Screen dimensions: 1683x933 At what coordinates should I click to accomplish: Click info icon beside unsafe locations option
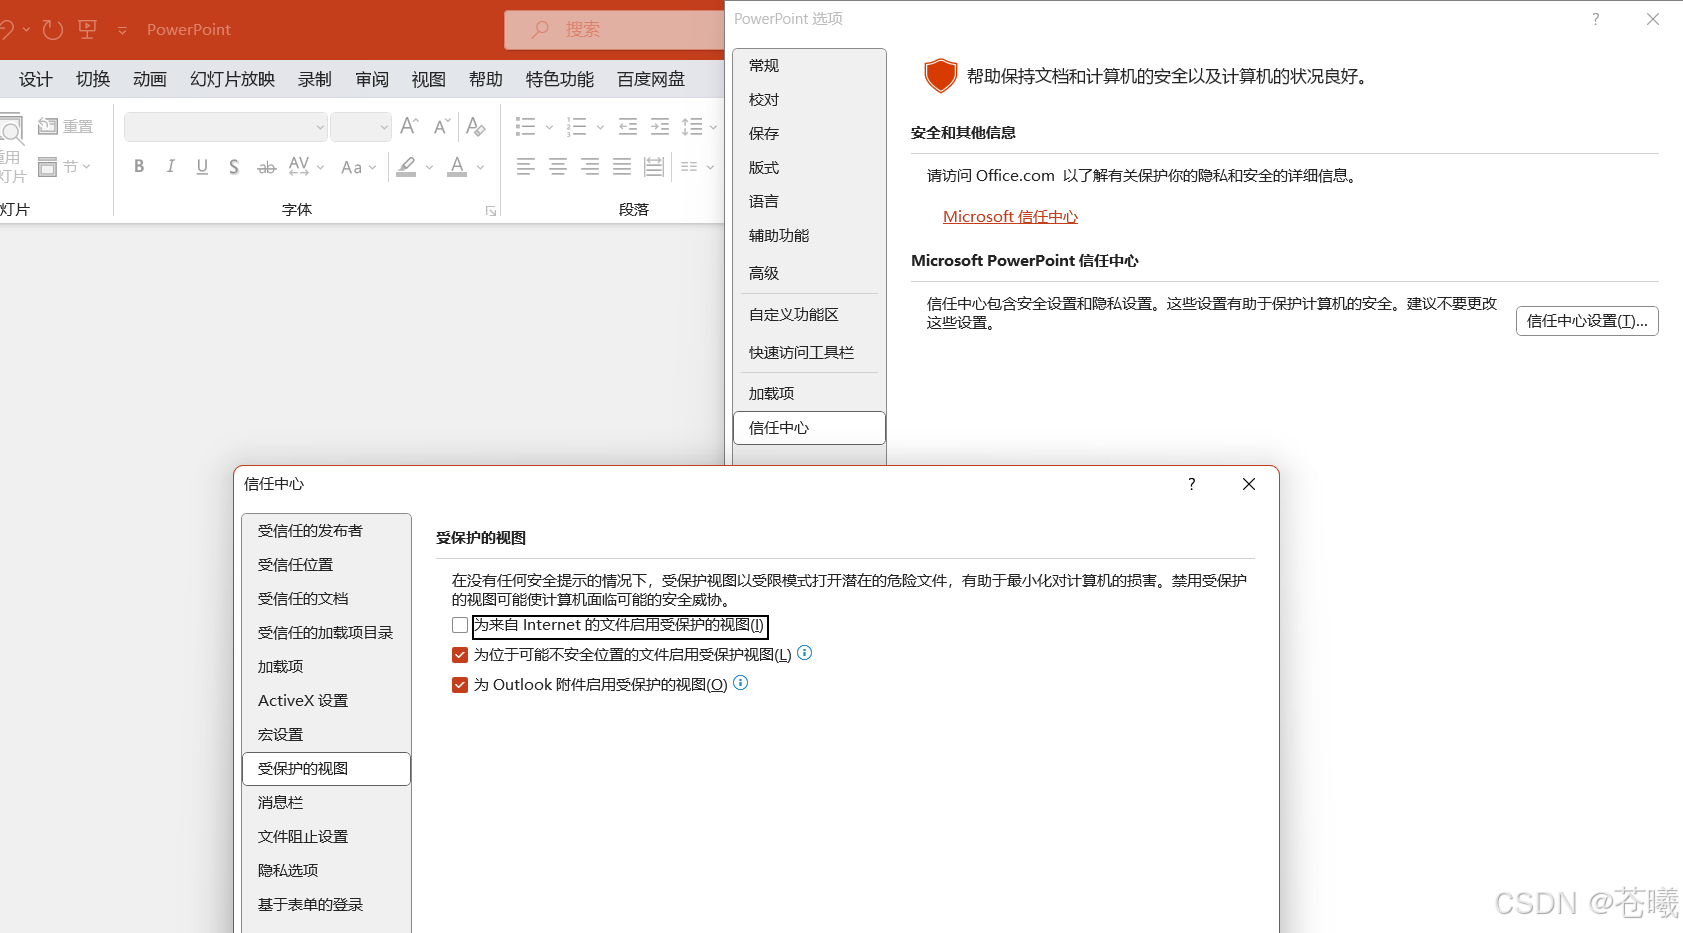[x=805, y=653]
